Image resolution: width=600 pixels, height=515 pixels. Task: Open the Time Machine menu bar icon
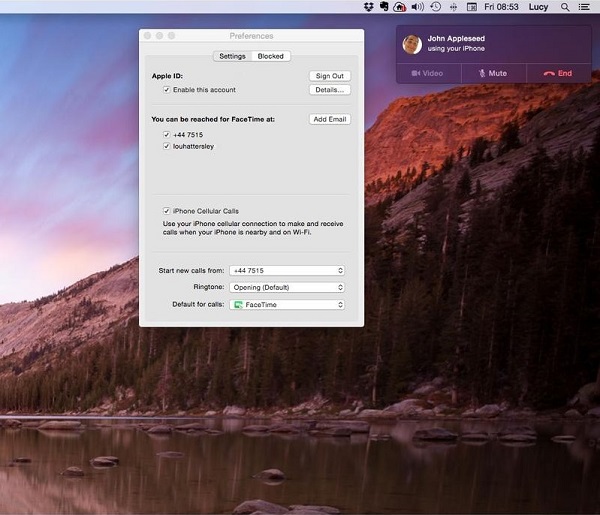(435, 7)
